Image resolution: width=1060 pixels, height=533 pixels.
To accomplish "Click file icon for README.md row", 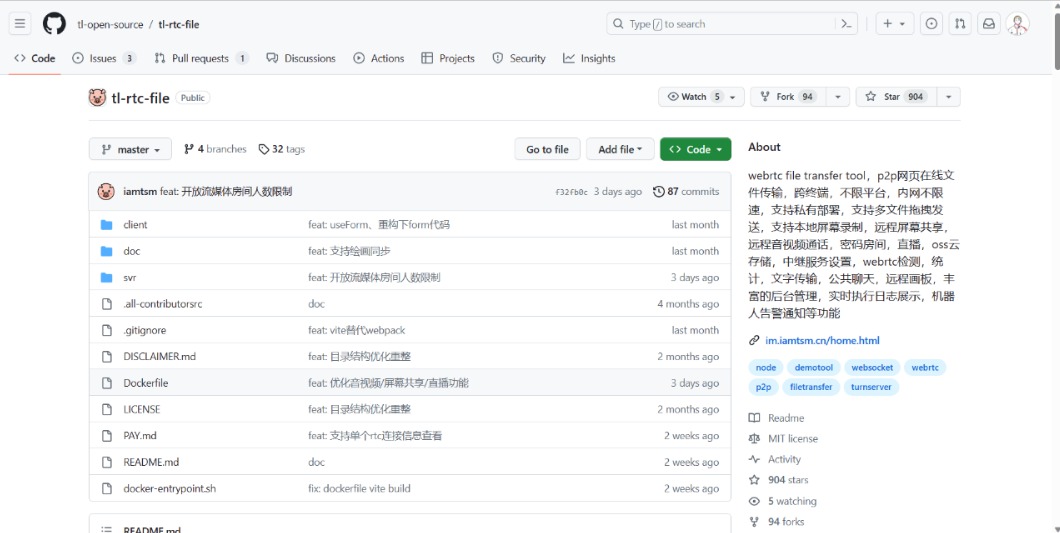I will click(x=106, y=462).
